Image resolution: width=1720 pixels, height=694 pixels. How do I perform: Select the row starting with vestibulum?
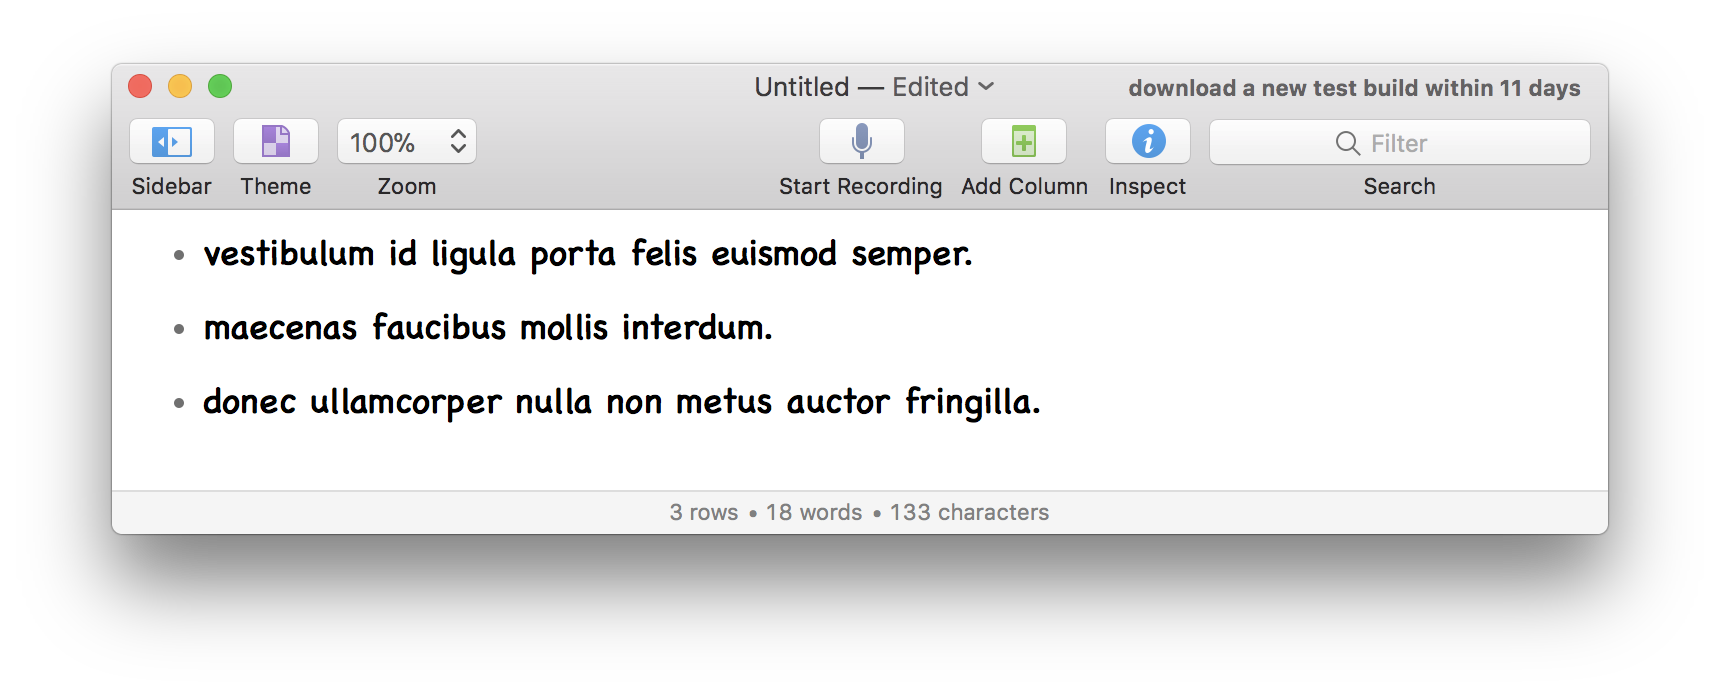[587, 254]
